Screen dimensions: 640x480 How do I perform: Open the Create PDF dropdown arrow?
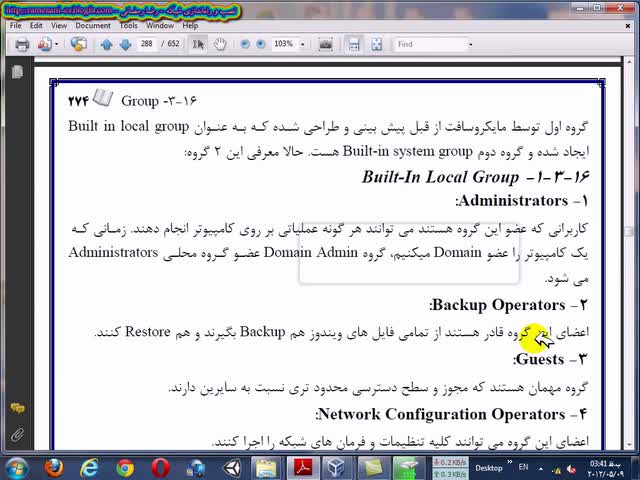pyautogui.click(x=56, y=44)
